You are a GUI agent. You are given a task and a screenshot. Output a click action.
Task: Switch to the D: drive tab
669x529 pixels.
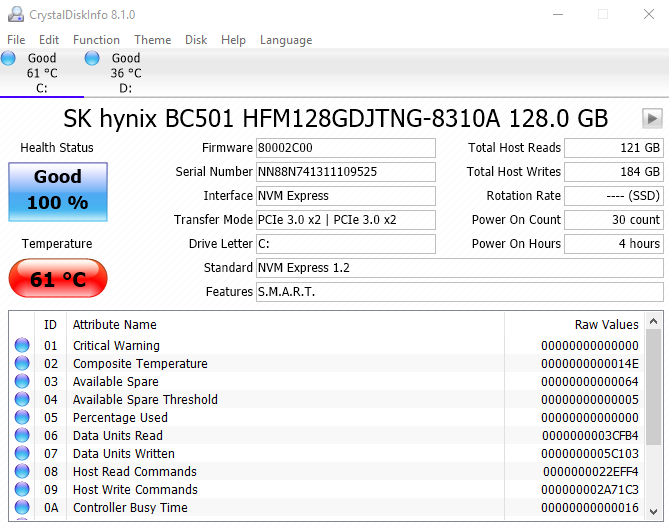126,73
